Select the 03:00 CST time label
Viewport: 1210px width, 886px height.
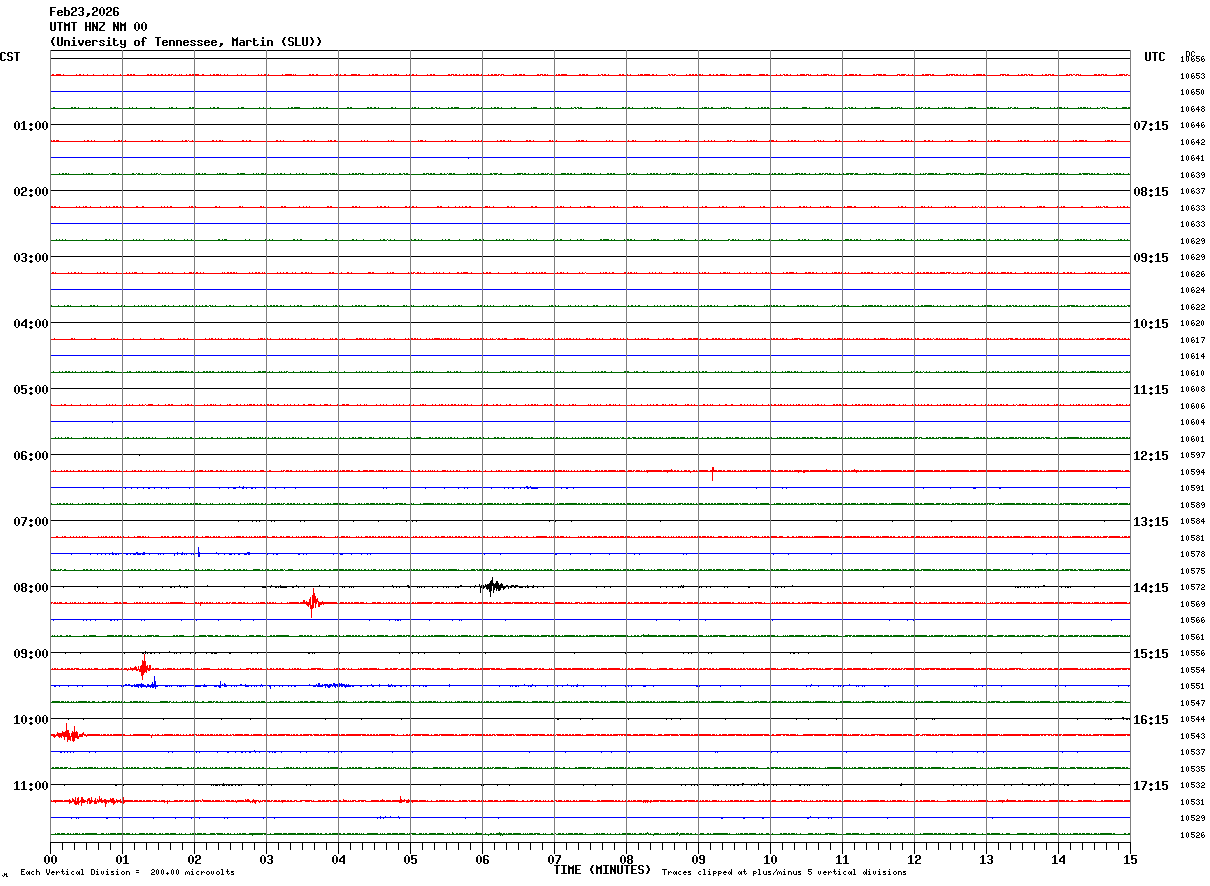[x=30, y=258]
